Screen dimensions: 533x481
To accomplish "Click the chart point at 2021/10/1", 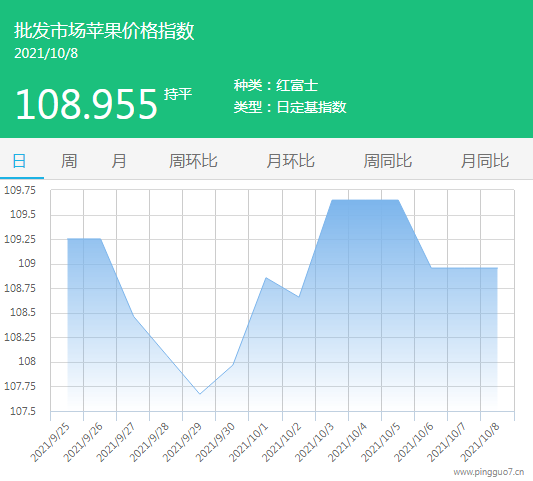I will tap(266, 278).
